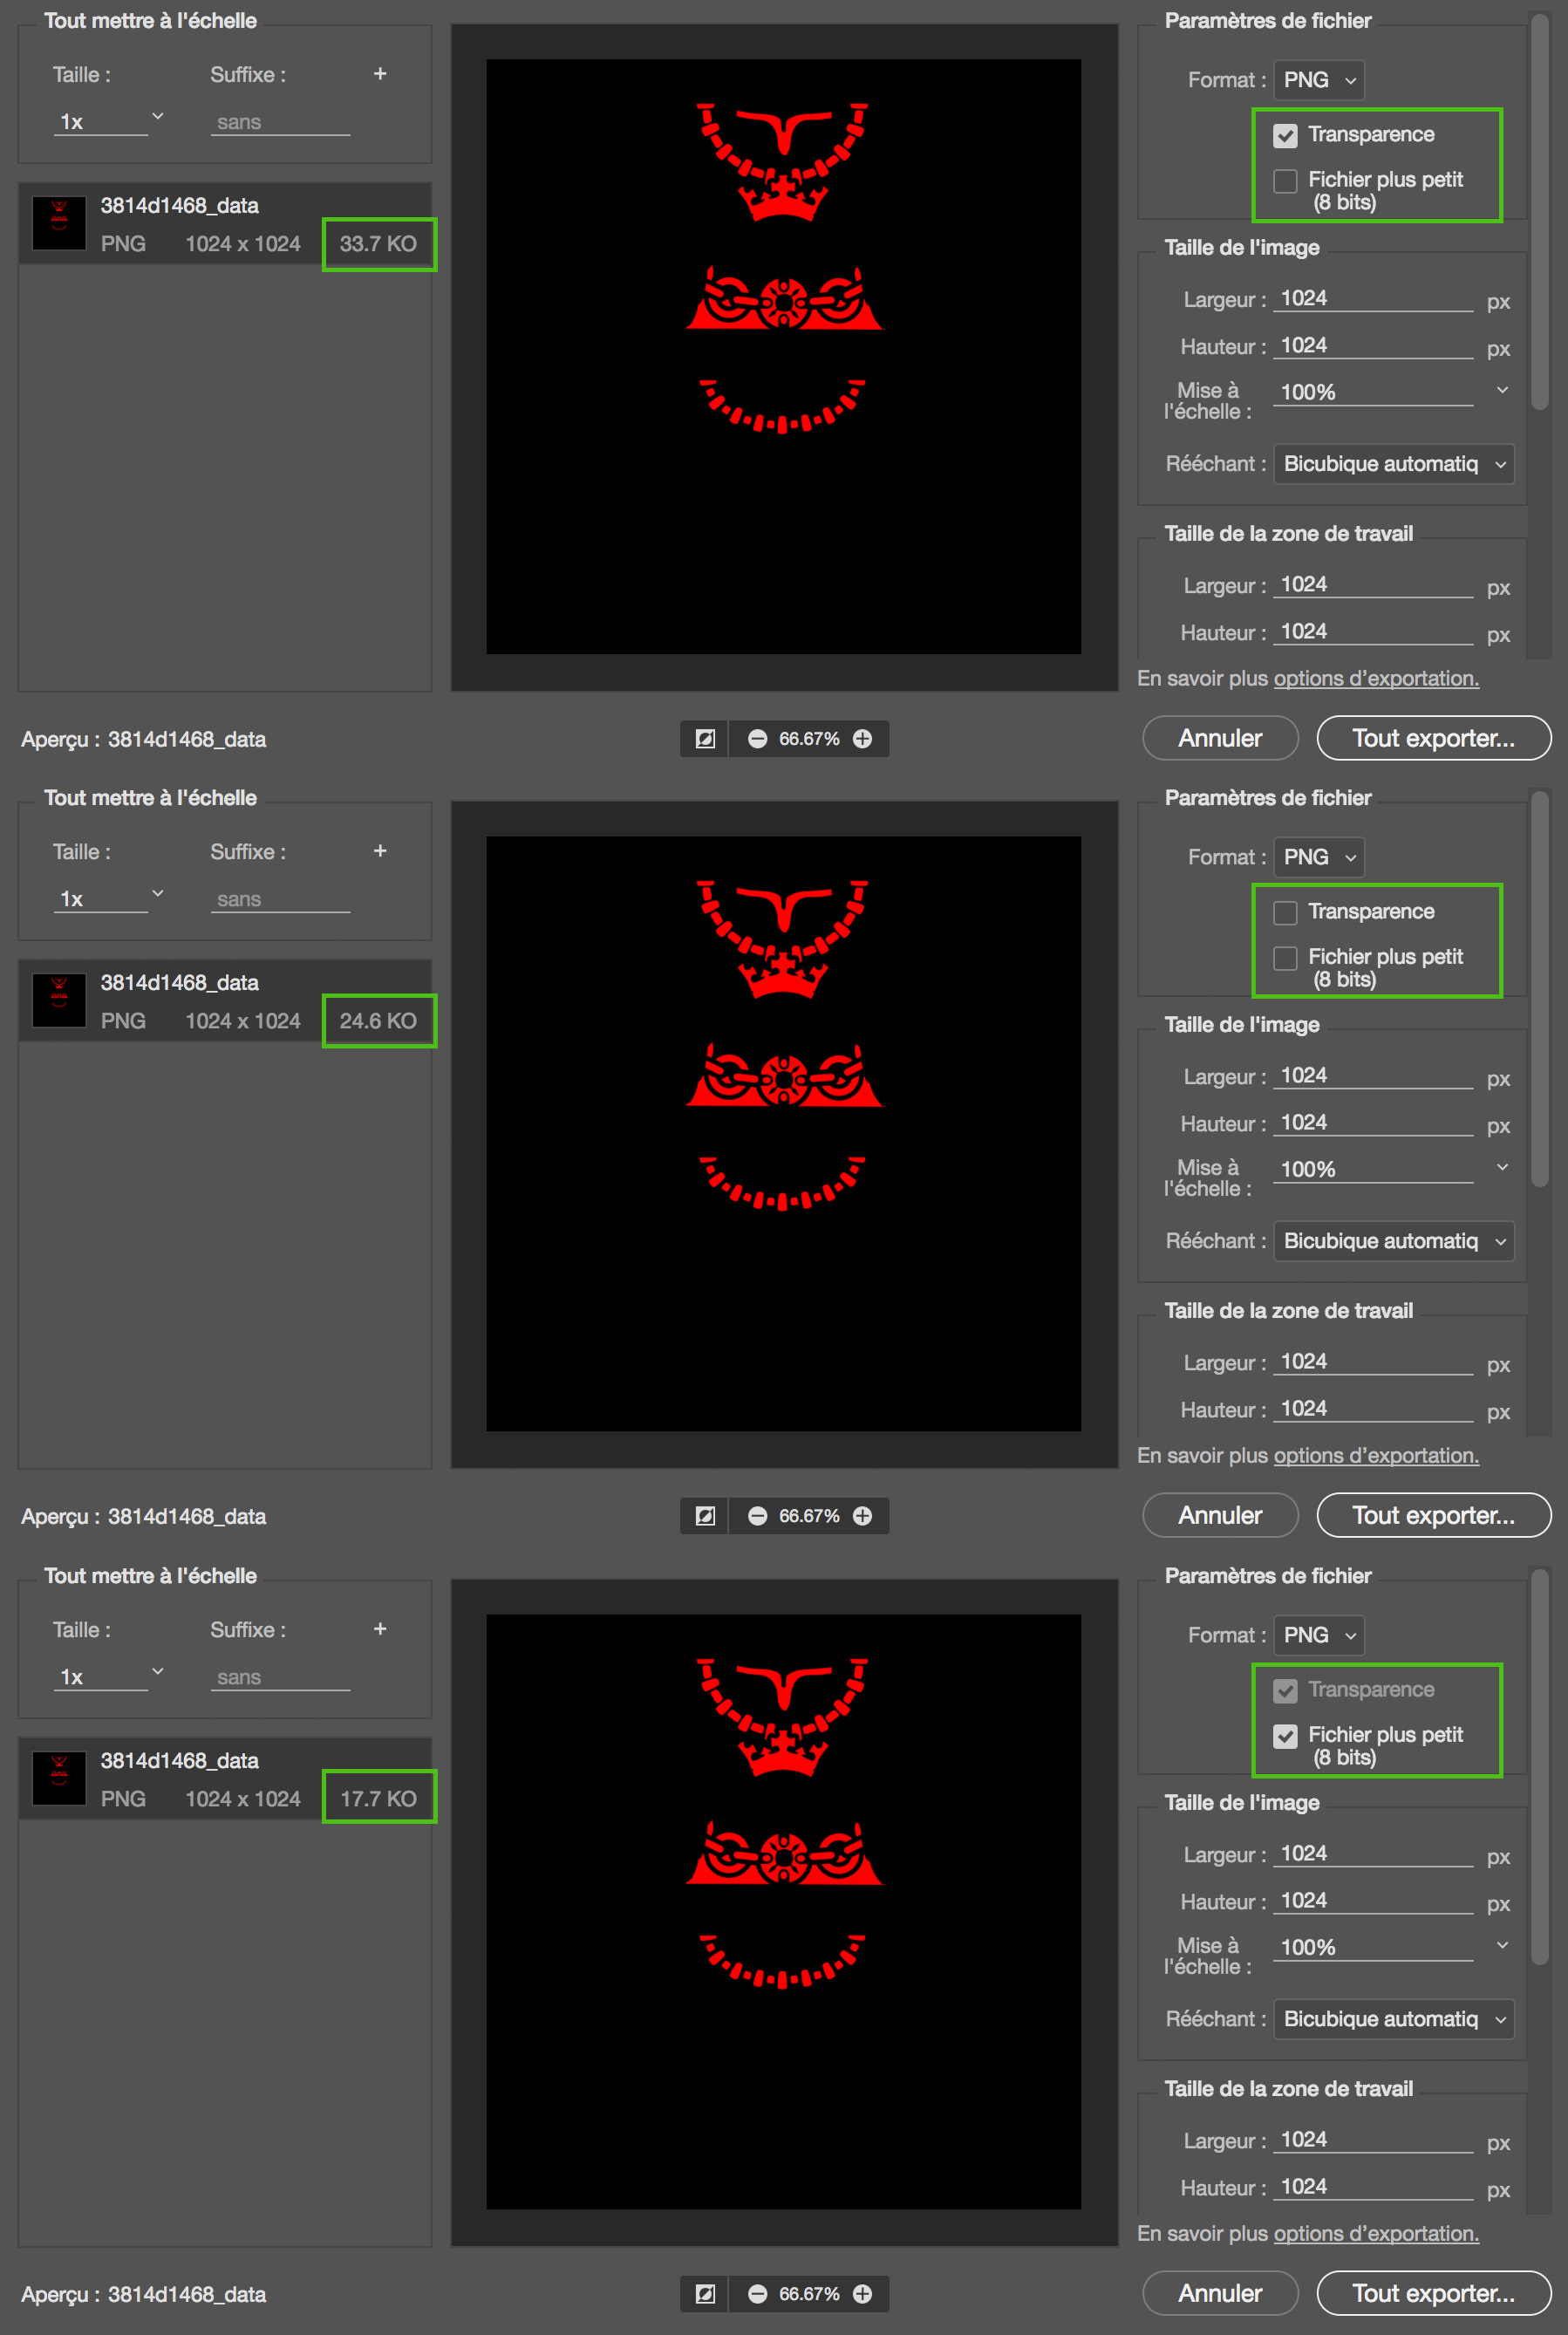Uncheck Transparence in the 33.7 KO dialog
This screenshot has width=1568, height=2335.
click(1285, 135)
